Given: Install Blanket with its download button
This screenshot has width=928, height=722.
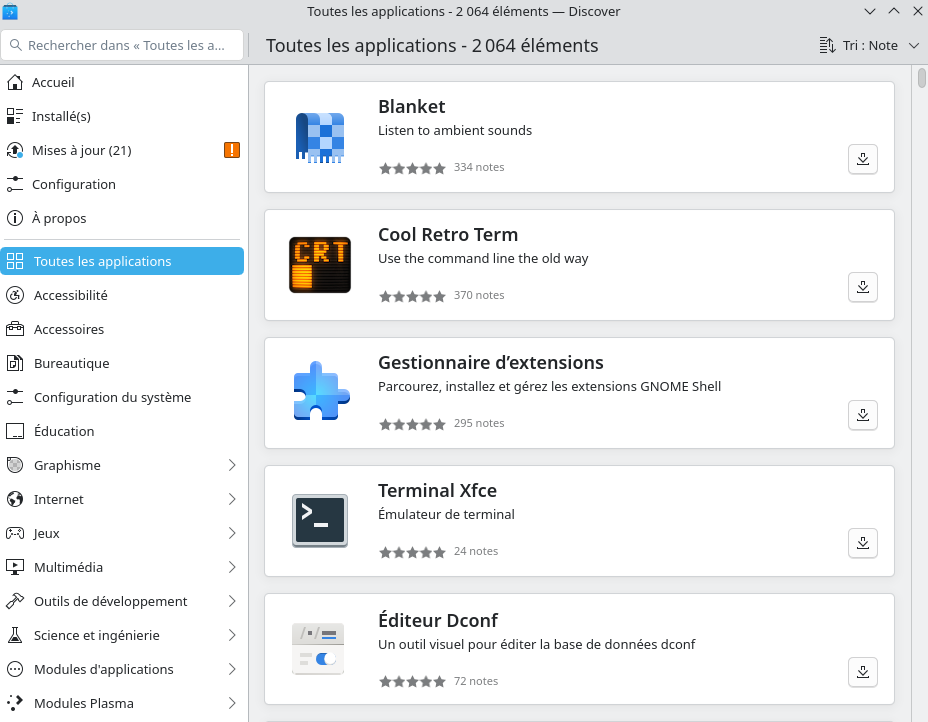Looking at the screenshot, I should [863, 159].
